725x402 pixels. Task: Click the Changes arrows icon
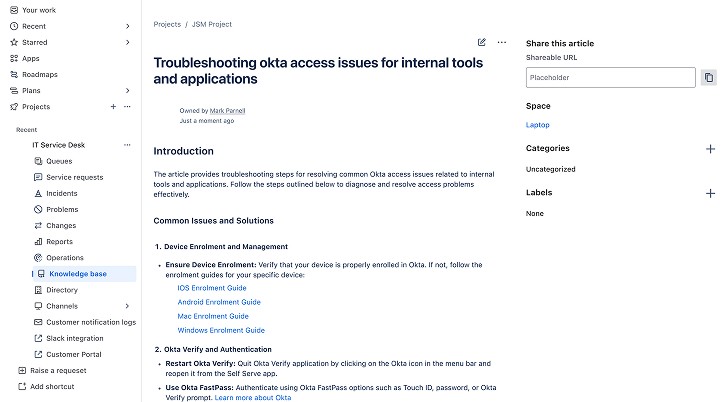pos(38,225)
